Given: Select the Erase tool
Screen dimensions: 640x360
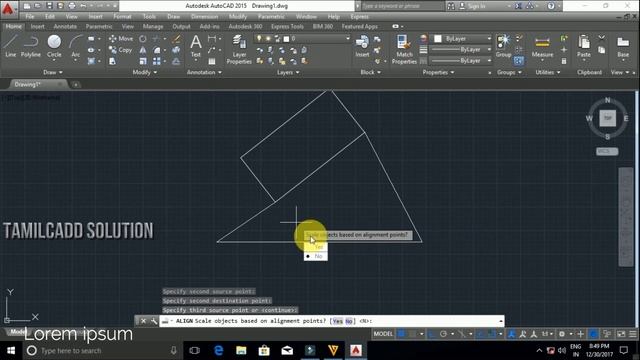Looking at the screenshot, I should coord(176,39).
